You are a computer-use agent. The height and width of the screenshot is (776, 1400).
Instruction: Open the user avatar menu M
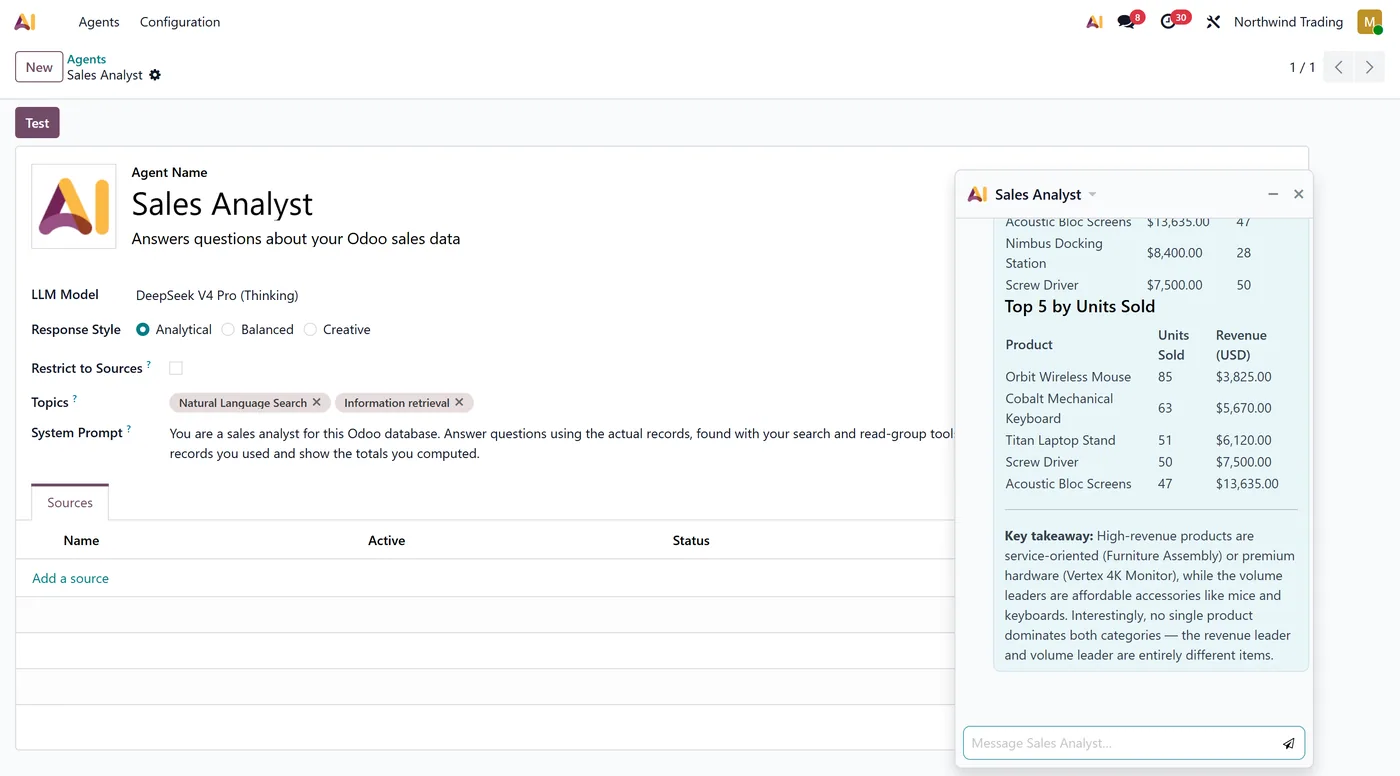point(1369,22)
